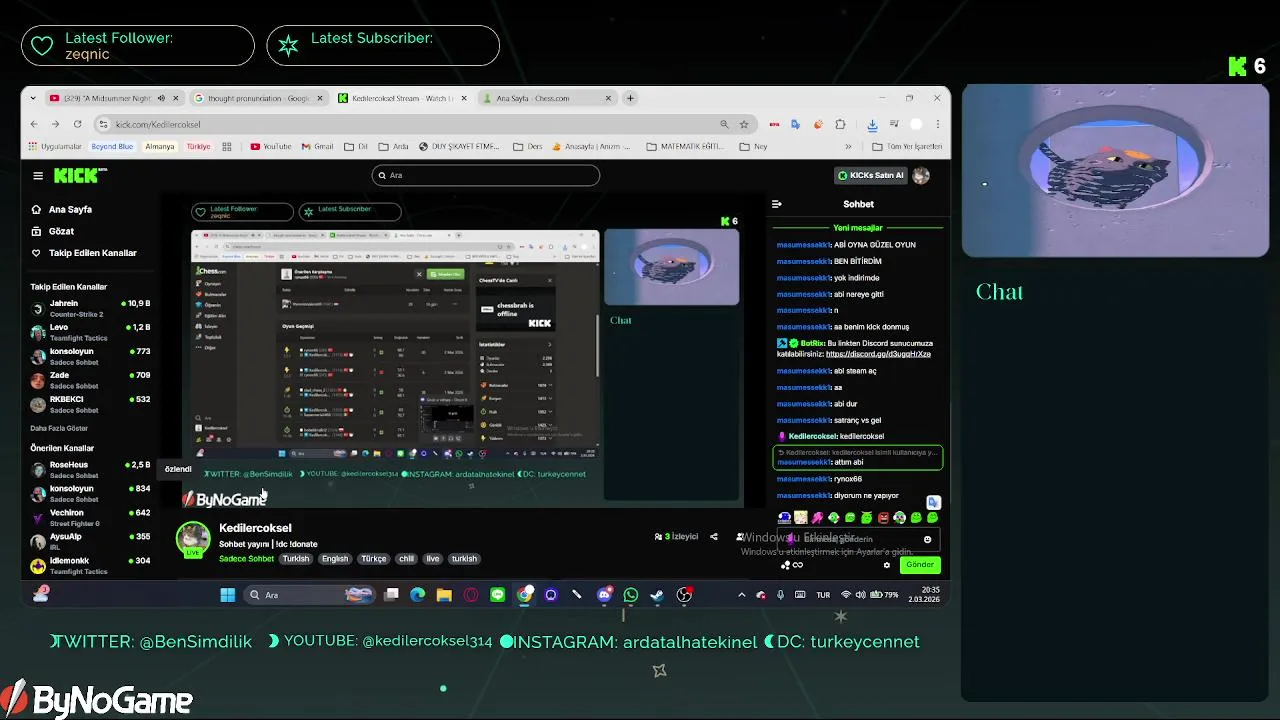Open the Kick hamburger menu
The image size is (1280, 720).
click(x=38, y=175)
